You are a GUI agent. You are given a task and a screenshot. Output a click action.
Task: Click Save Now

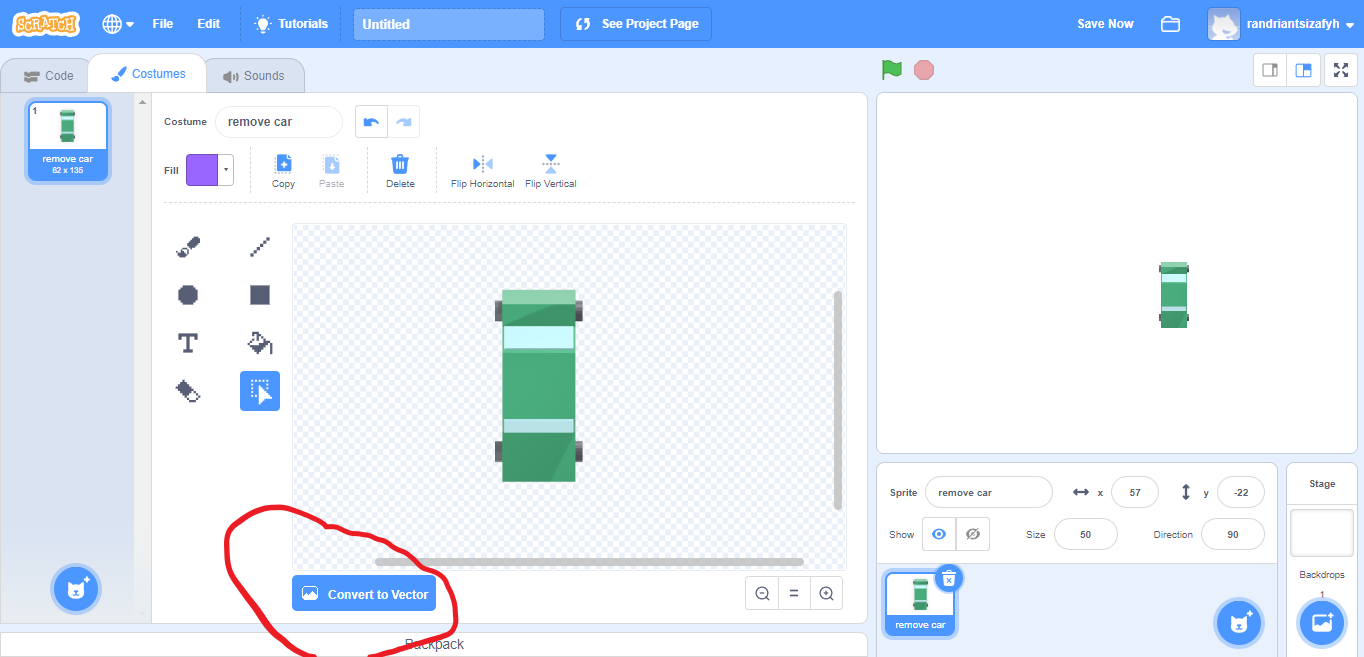point(1105,23)
